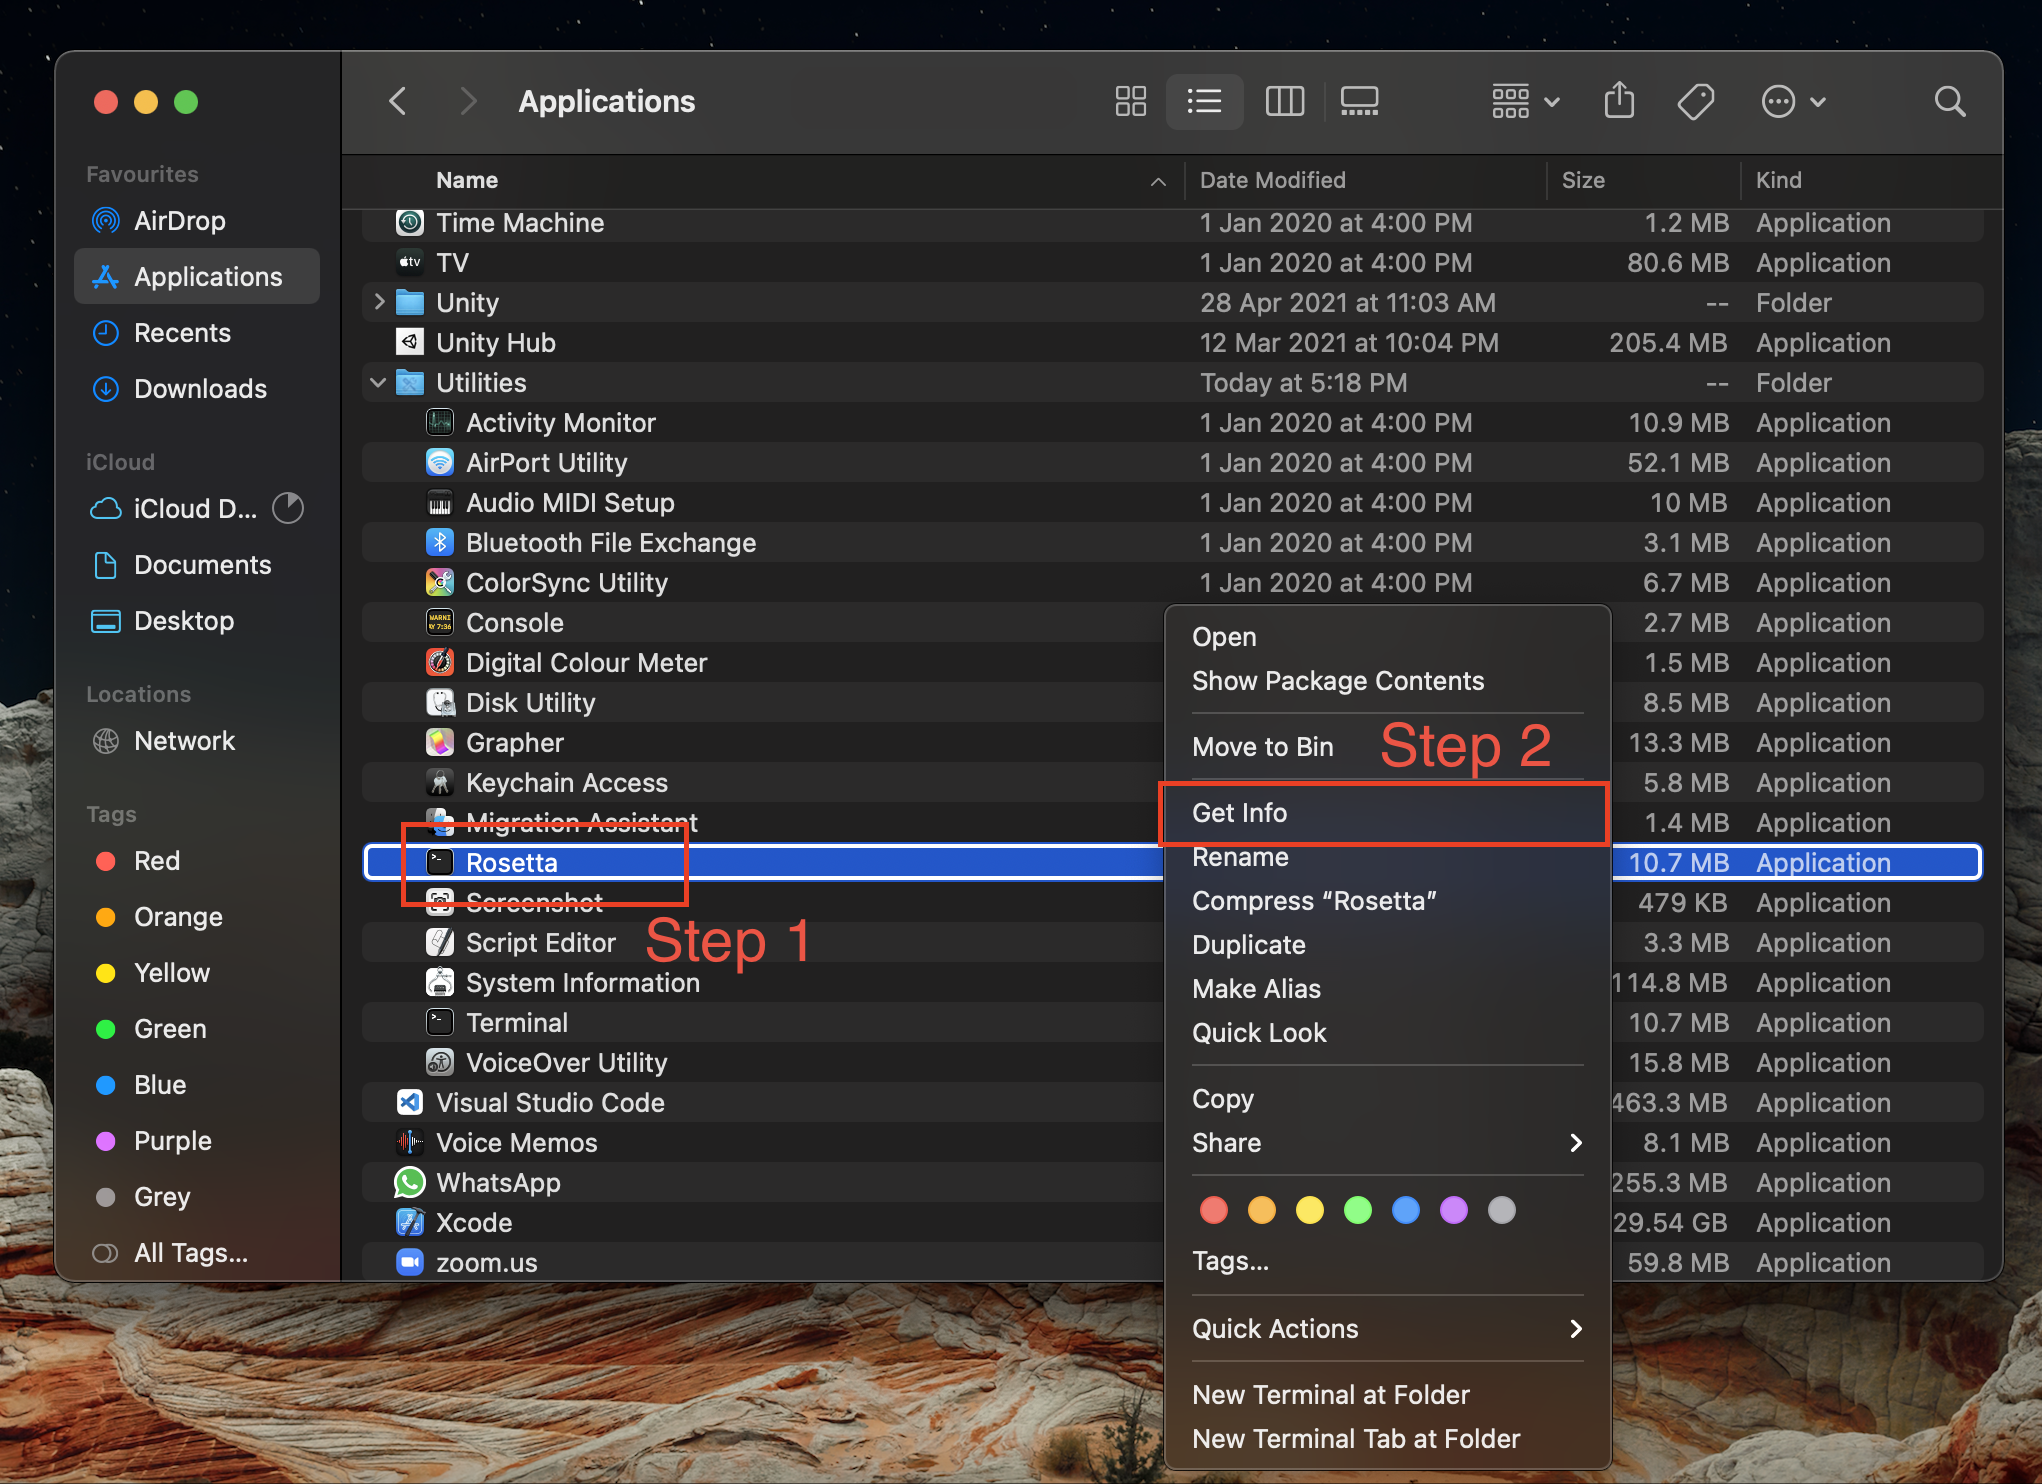Image resolution: width=2042 pixels, height=1484 pixels.
Task: Click the Share toolbar icon
Action: [1619, 102]
